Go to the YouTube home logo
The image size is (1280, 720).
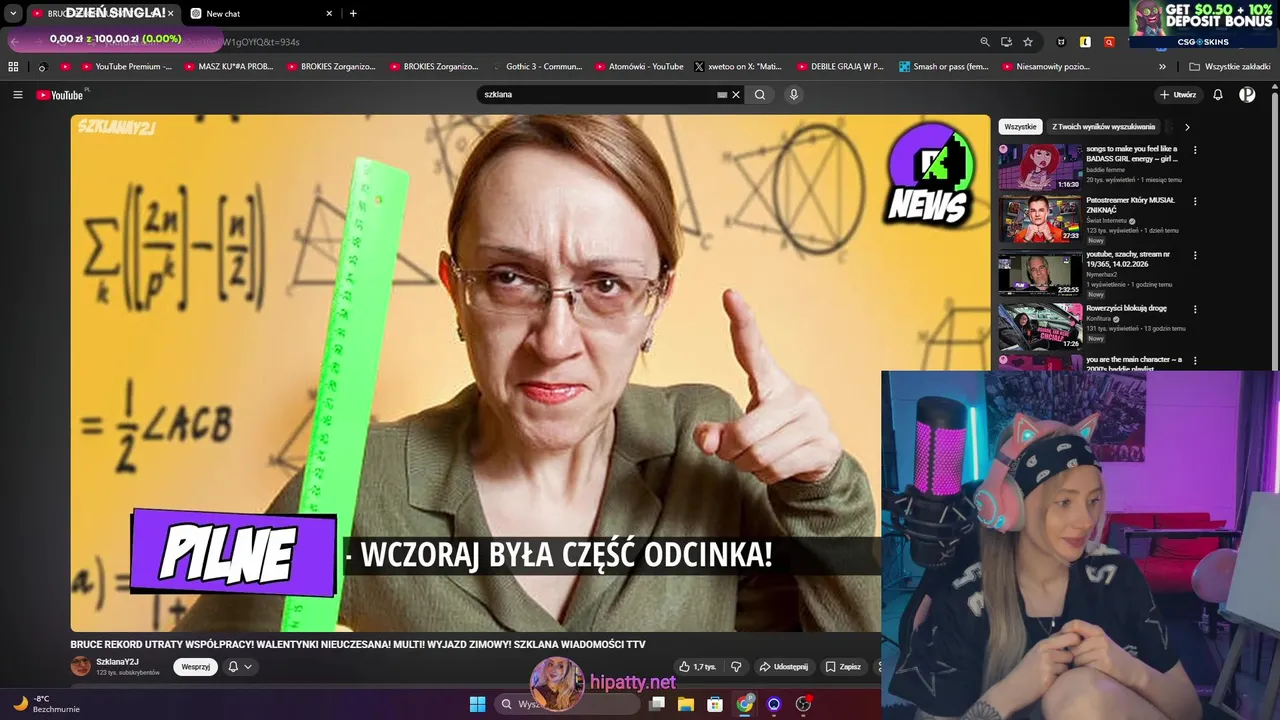pyautogui.click(x=60, y=95)
